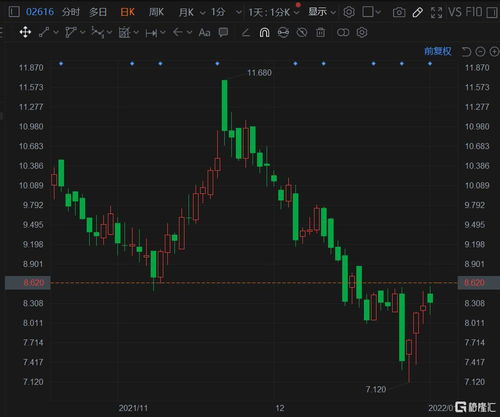
Task: Click the 2021/11 date axis label
Action: (133, 408)
